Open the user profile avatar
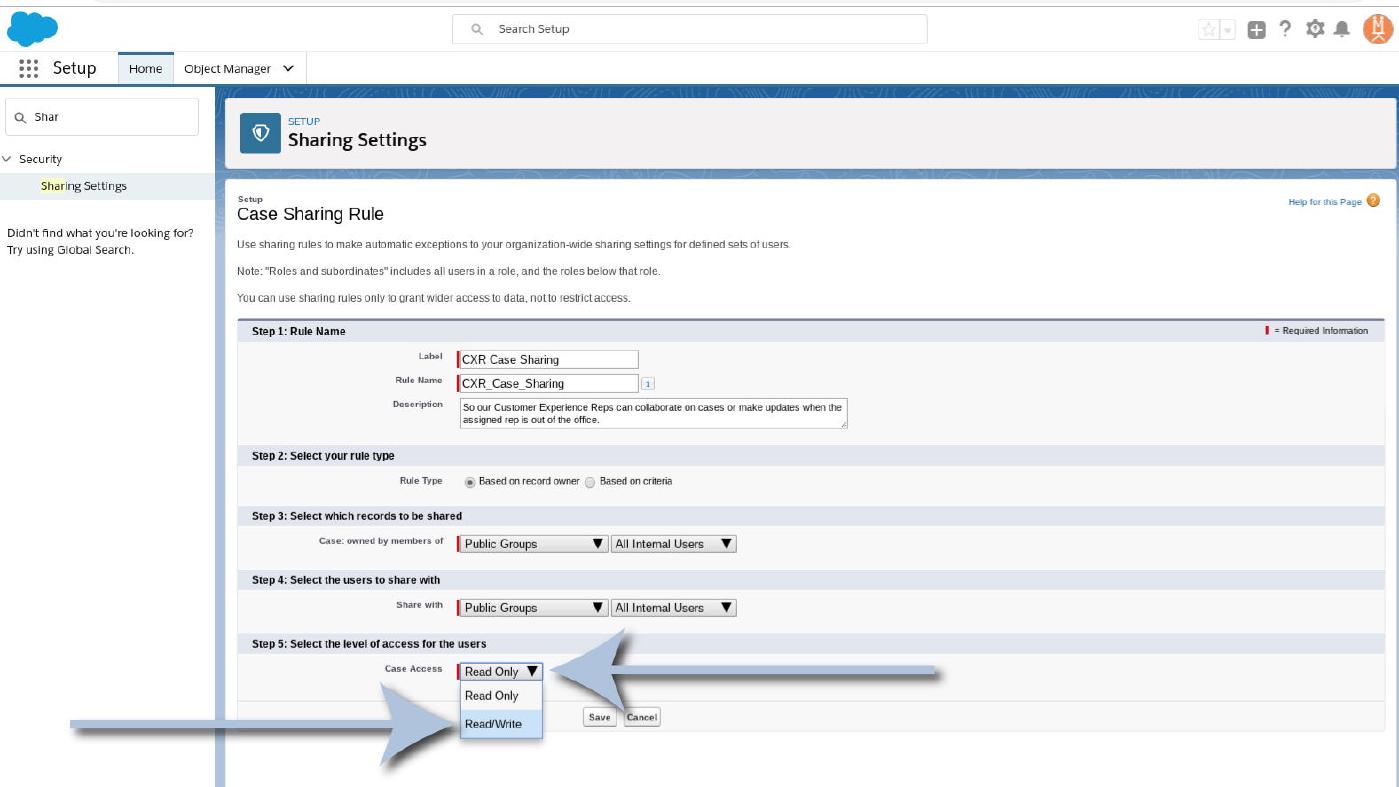This screenshot has height=787, width=1399. click(1377, 29)
